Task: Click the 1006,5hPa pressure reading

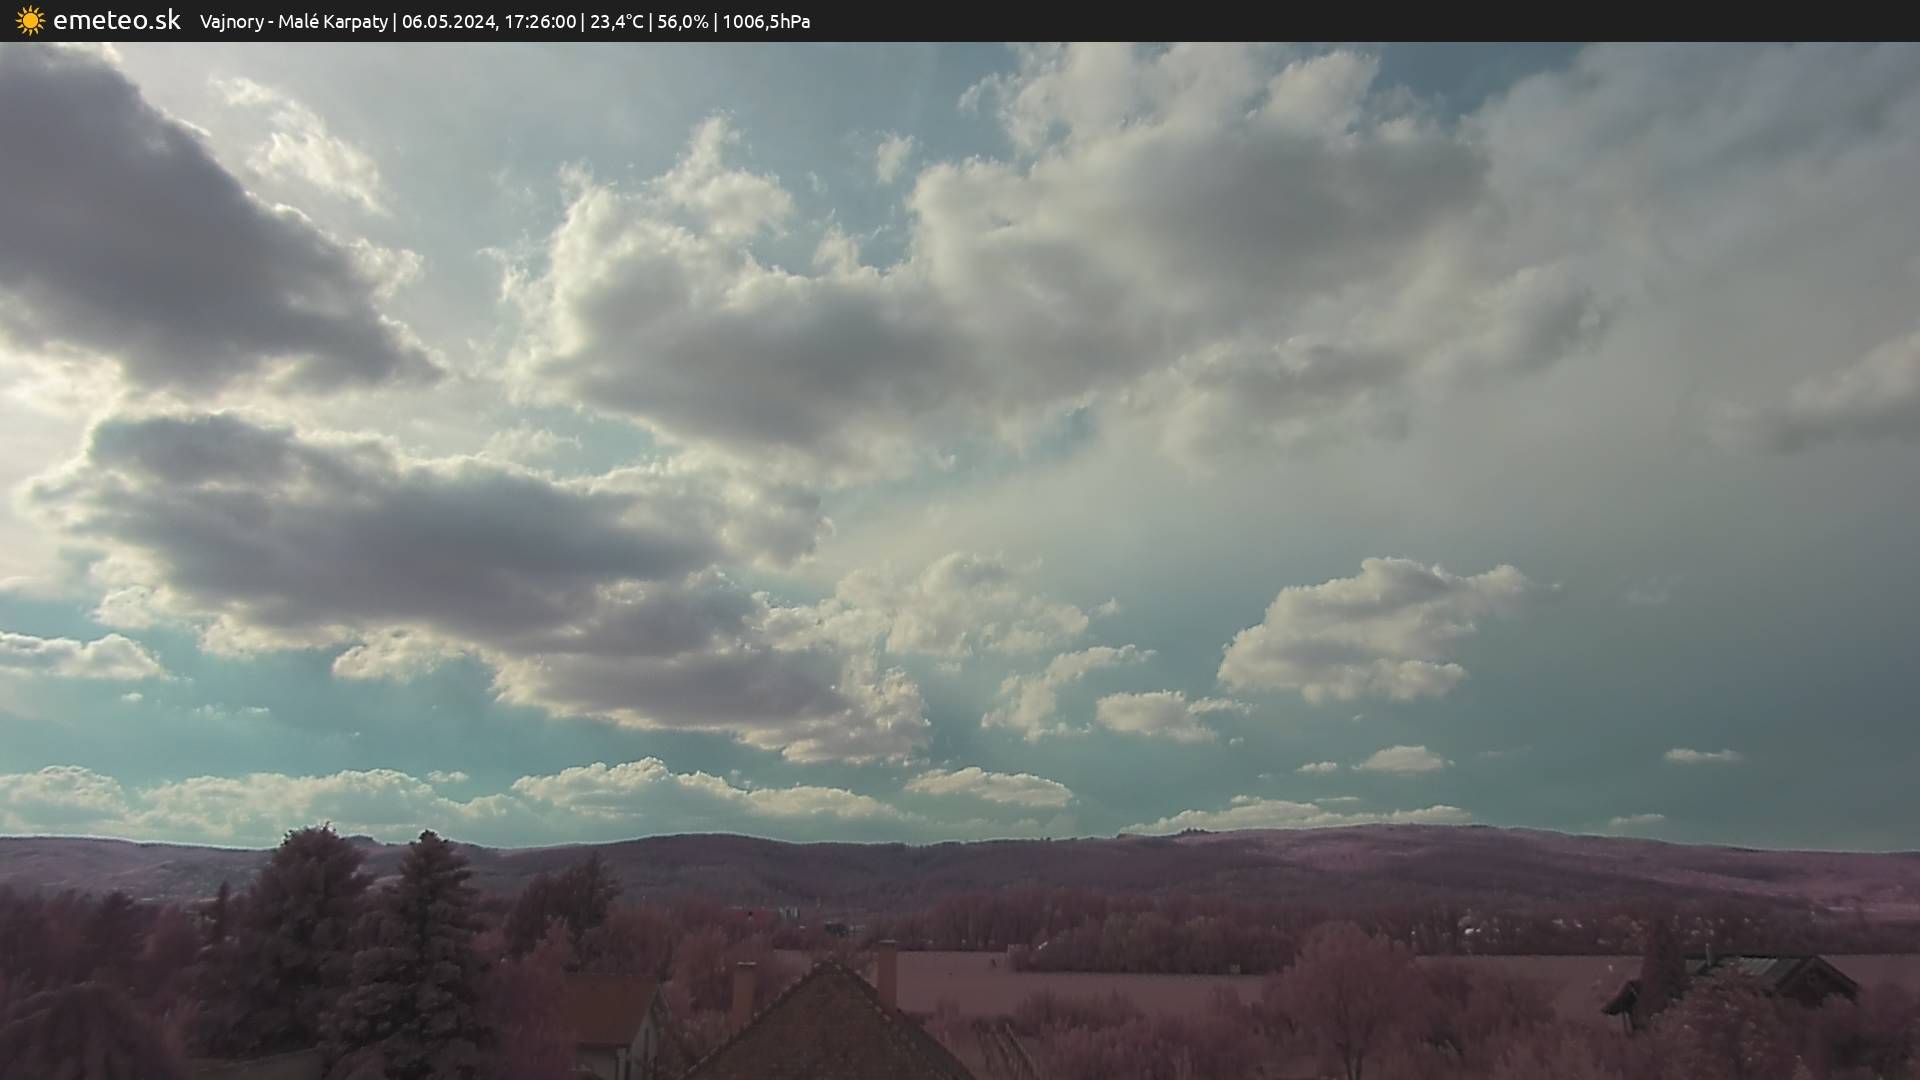Action: pos(766,21)
